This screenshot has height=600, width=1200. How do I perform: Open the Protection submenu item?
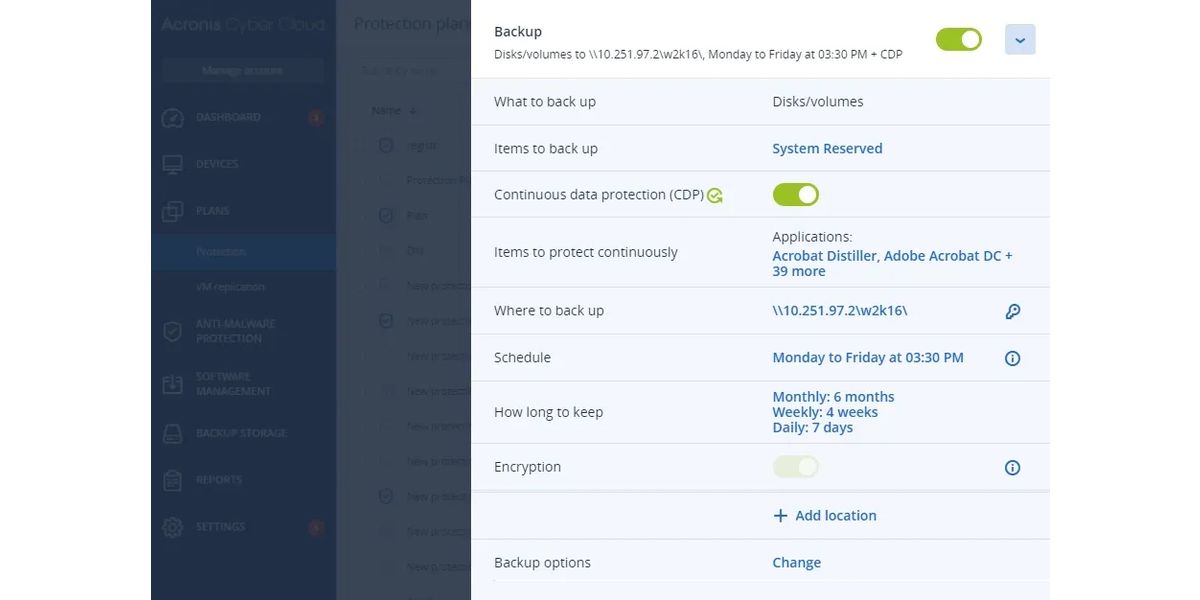tap(221, 252)
